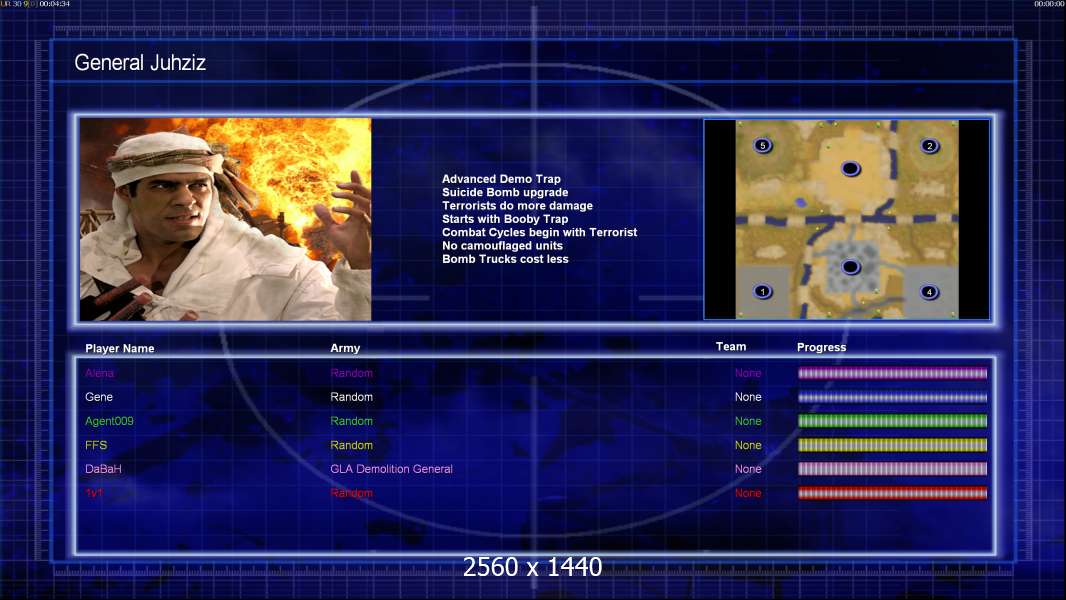The image size is (1066, 600).
Task: Click DaBaH's pink progress bar
Action: (892, 469)
